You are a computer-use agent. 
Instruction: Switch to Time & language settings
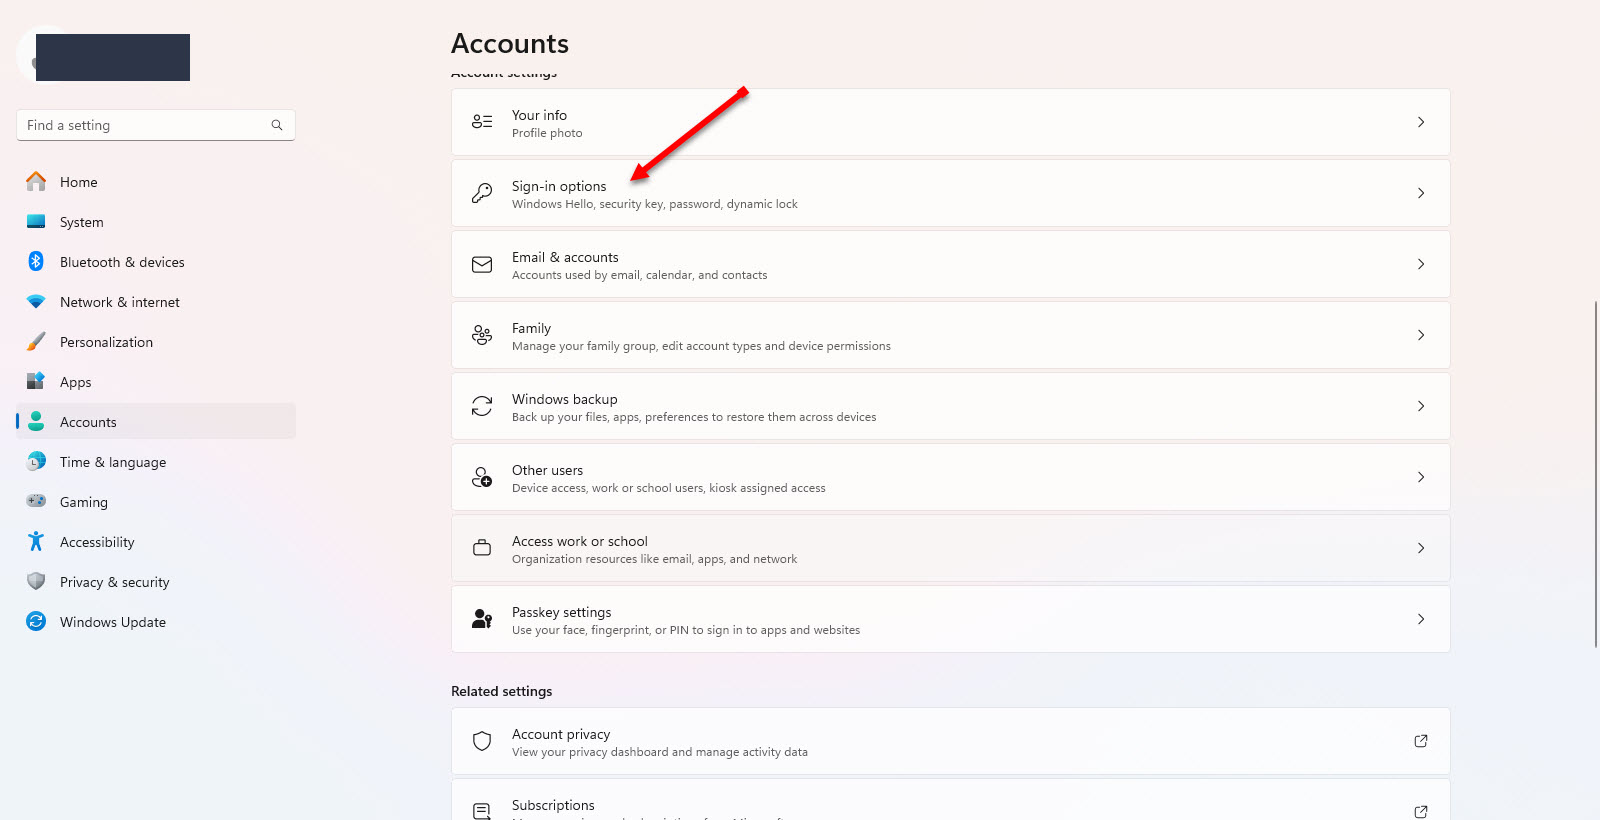[112, 461]
